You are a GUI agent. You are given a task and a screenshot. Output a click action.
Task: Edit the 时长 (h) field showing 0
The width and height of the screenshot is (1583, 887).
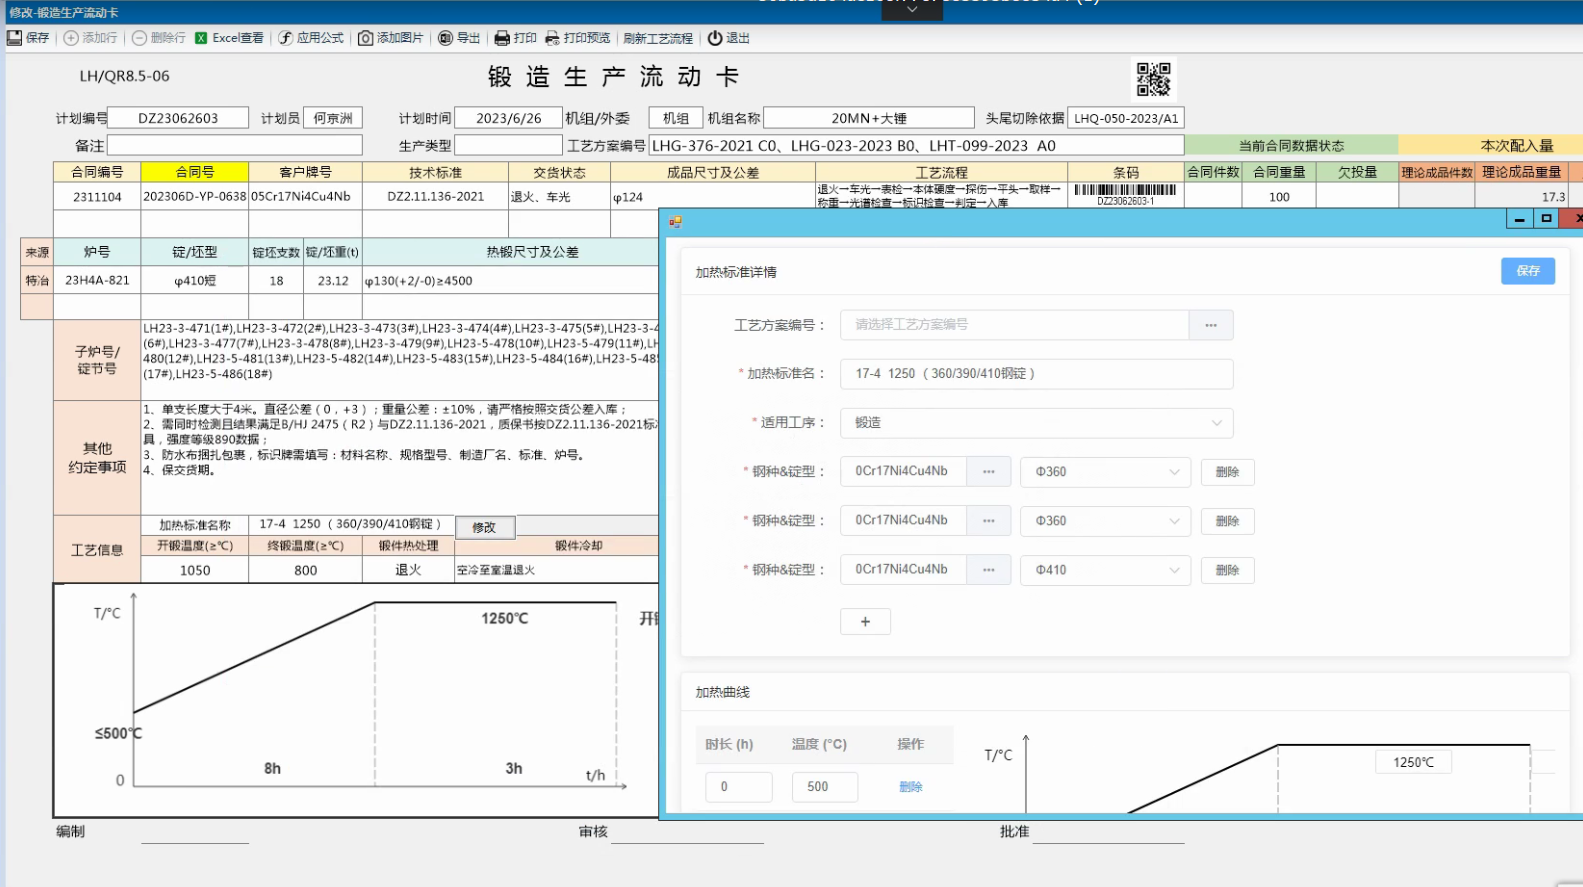[739, 787]
